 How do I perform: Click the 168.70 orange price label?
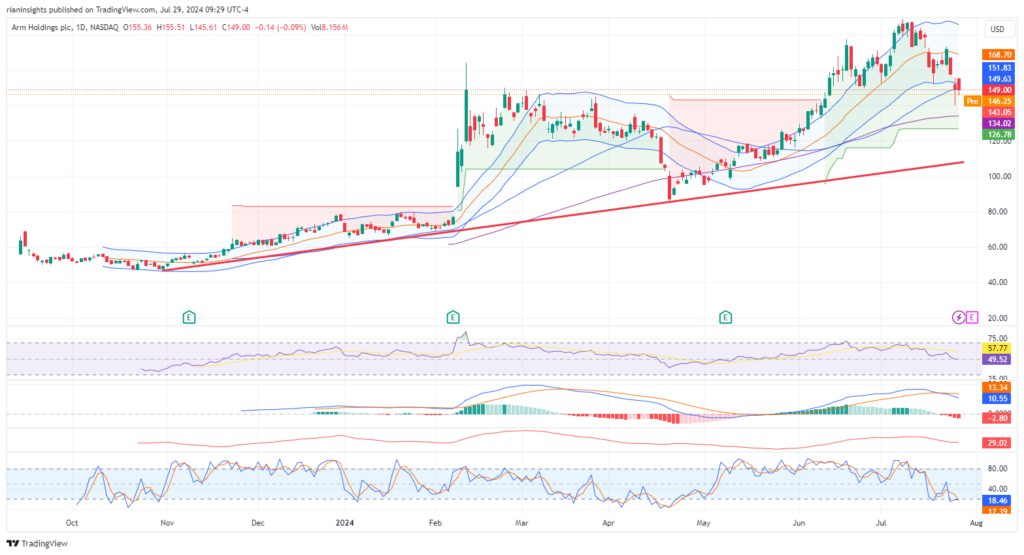pyautogui.click(x=999, y=55)
